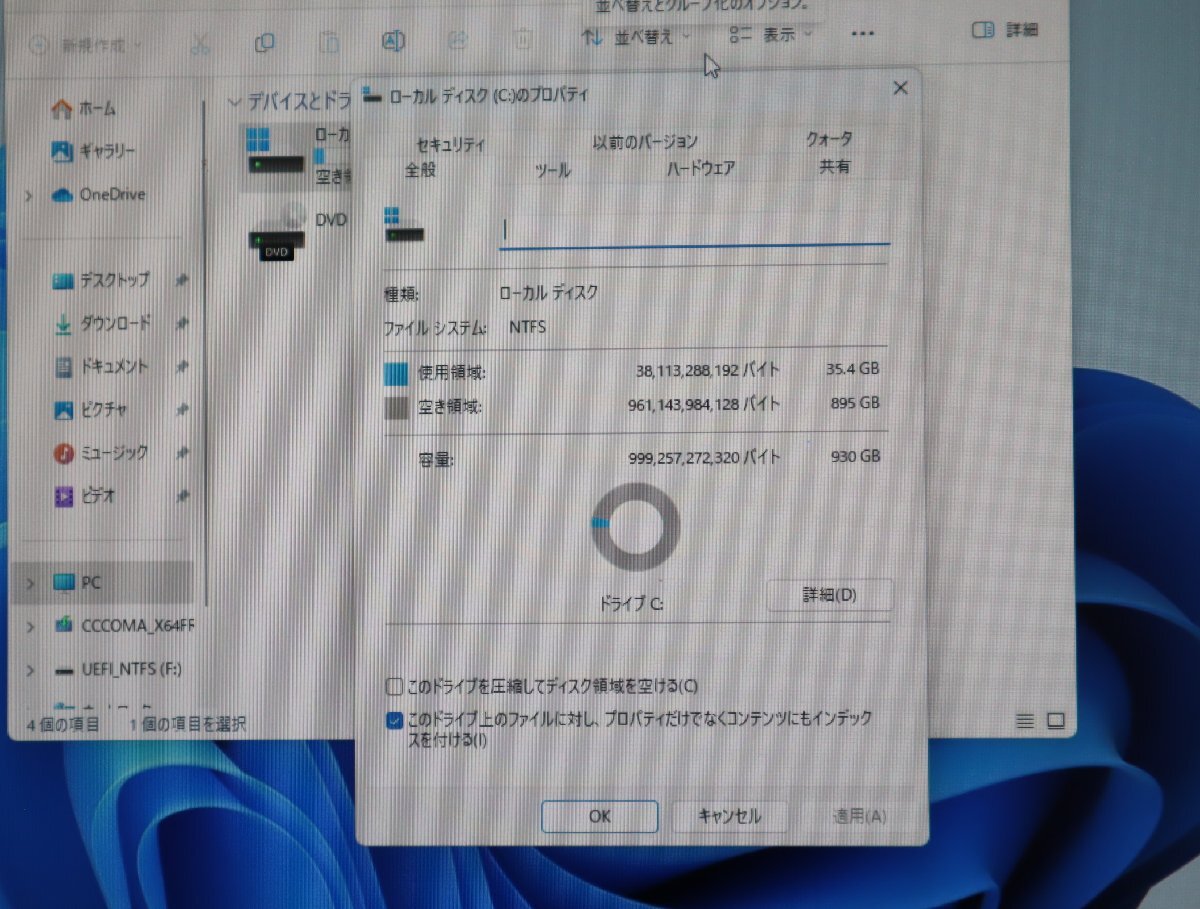
Task: Expand the CCCOMA_X64FF tree node
Action: click(x=30, y=626)
